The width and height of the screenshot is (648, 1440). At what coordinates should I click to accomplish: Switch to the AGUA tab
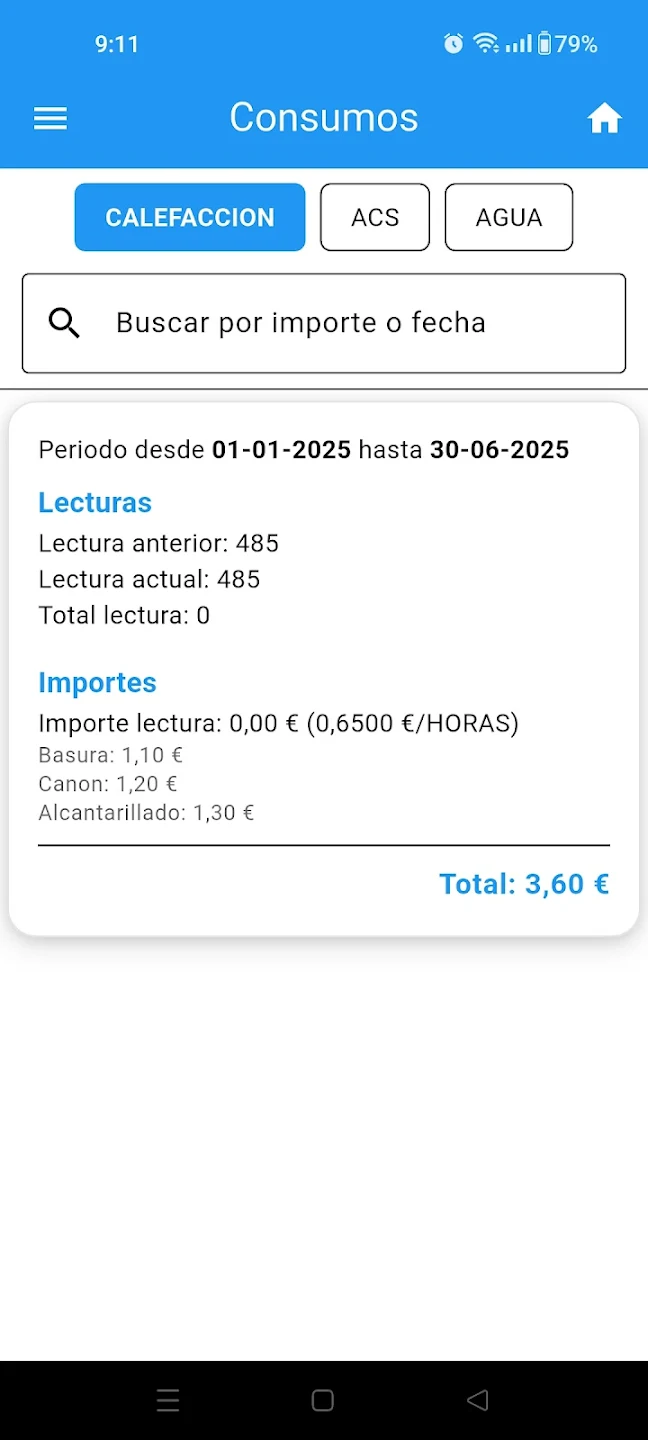[509, 217]
